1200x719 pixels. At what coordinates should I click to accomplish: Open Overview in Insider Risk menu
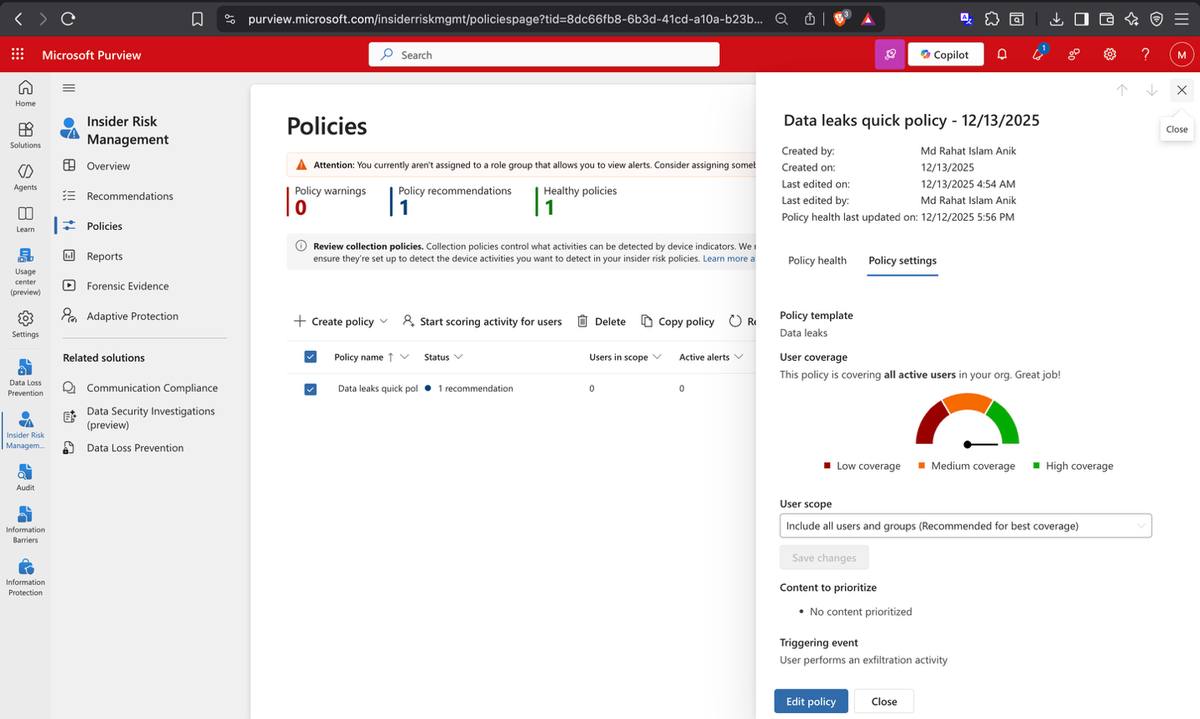pos(108,166)
